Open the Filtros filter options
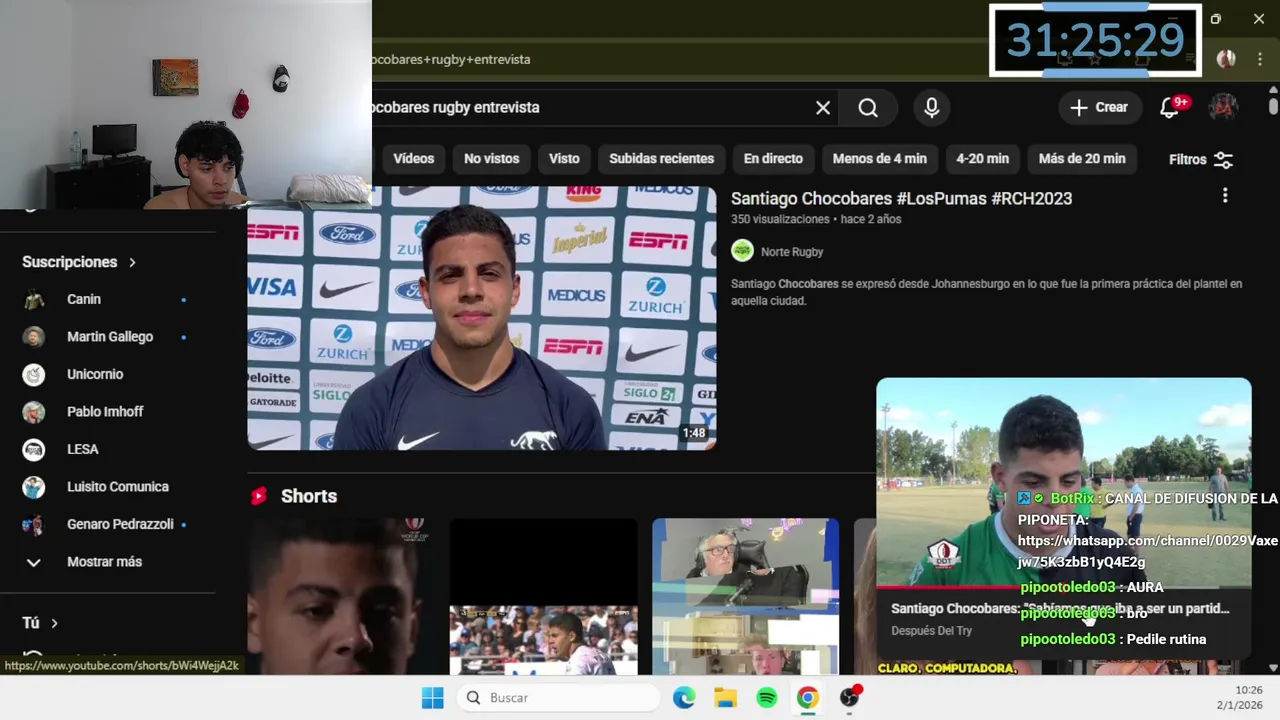 pyautogui.click(x=1201, y=159)
